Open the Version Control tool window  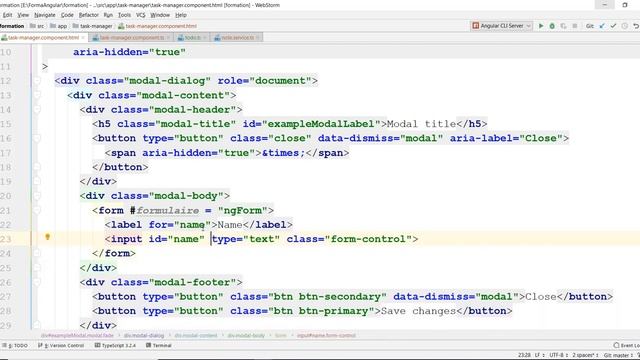pos(61,345)
